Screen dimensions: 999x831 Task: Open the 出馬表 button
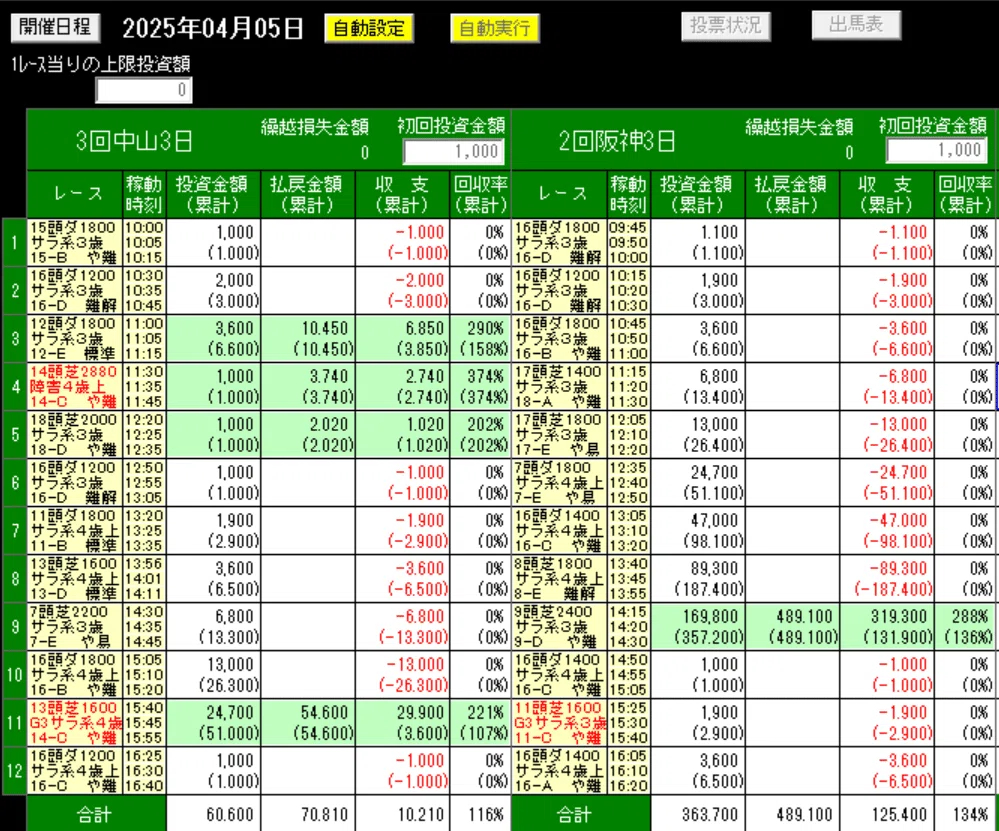[x=855, y=24]
